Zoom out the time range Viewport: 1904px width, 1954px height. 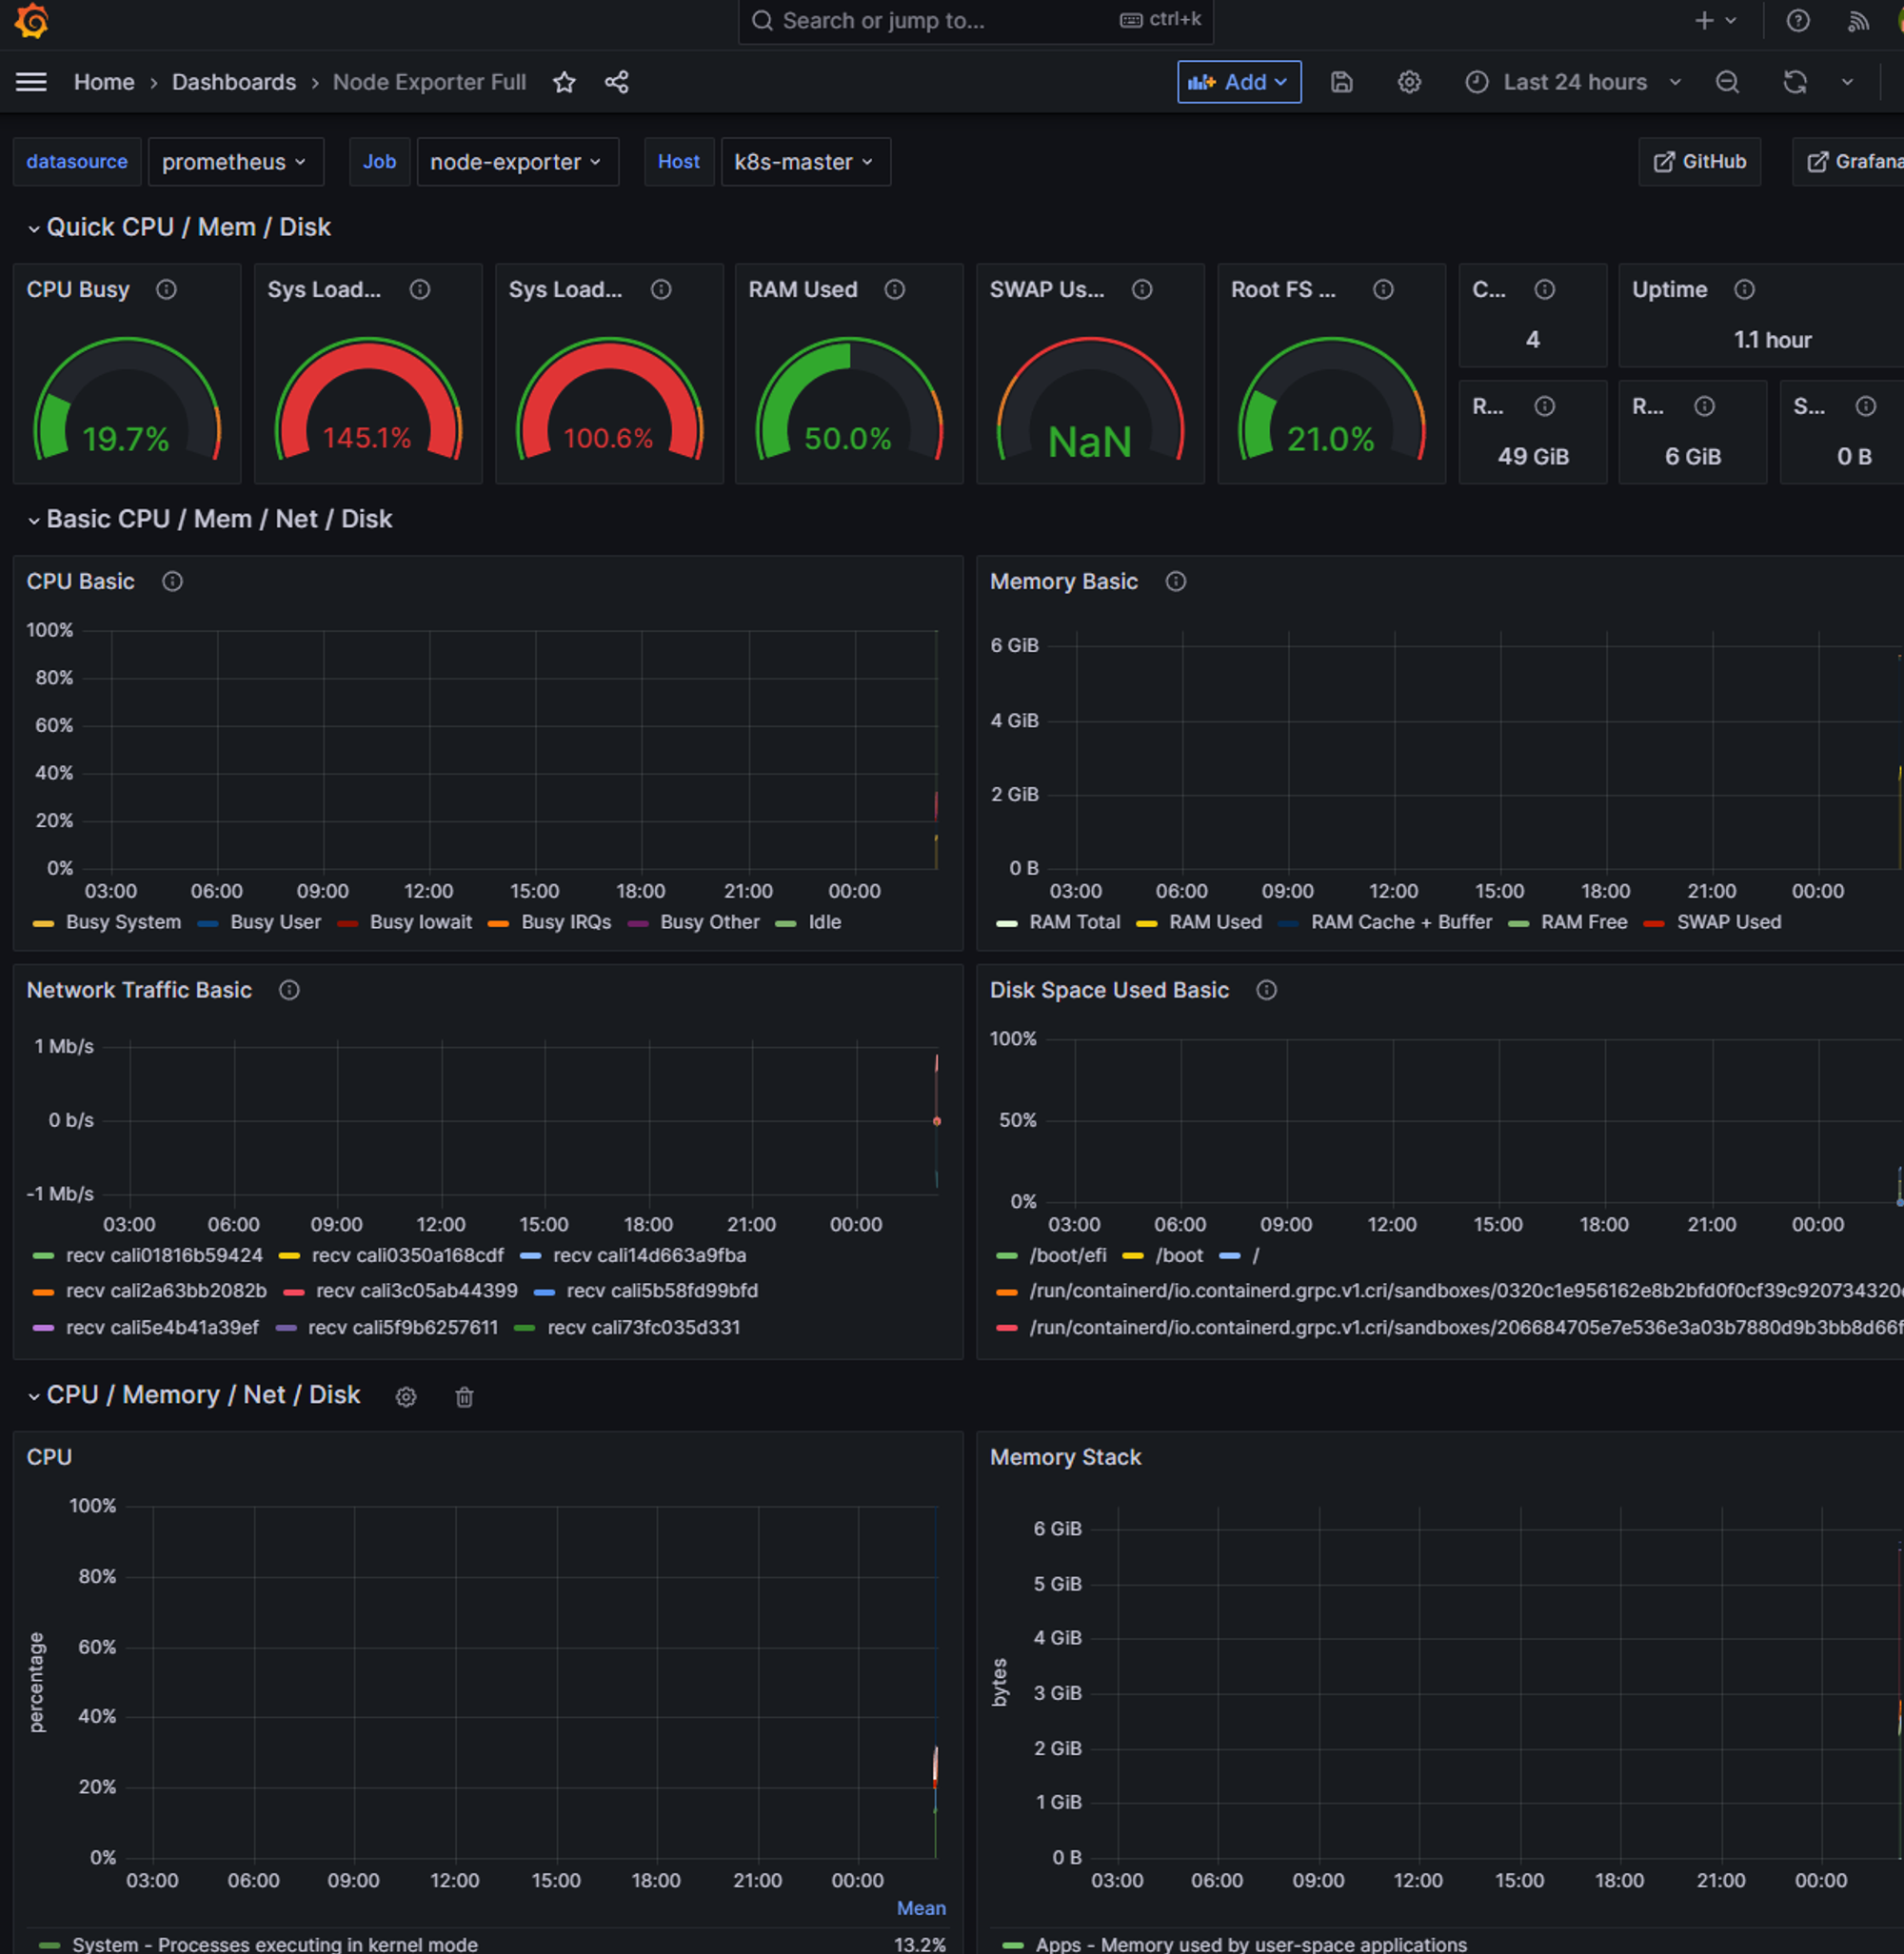[1727, 82]
